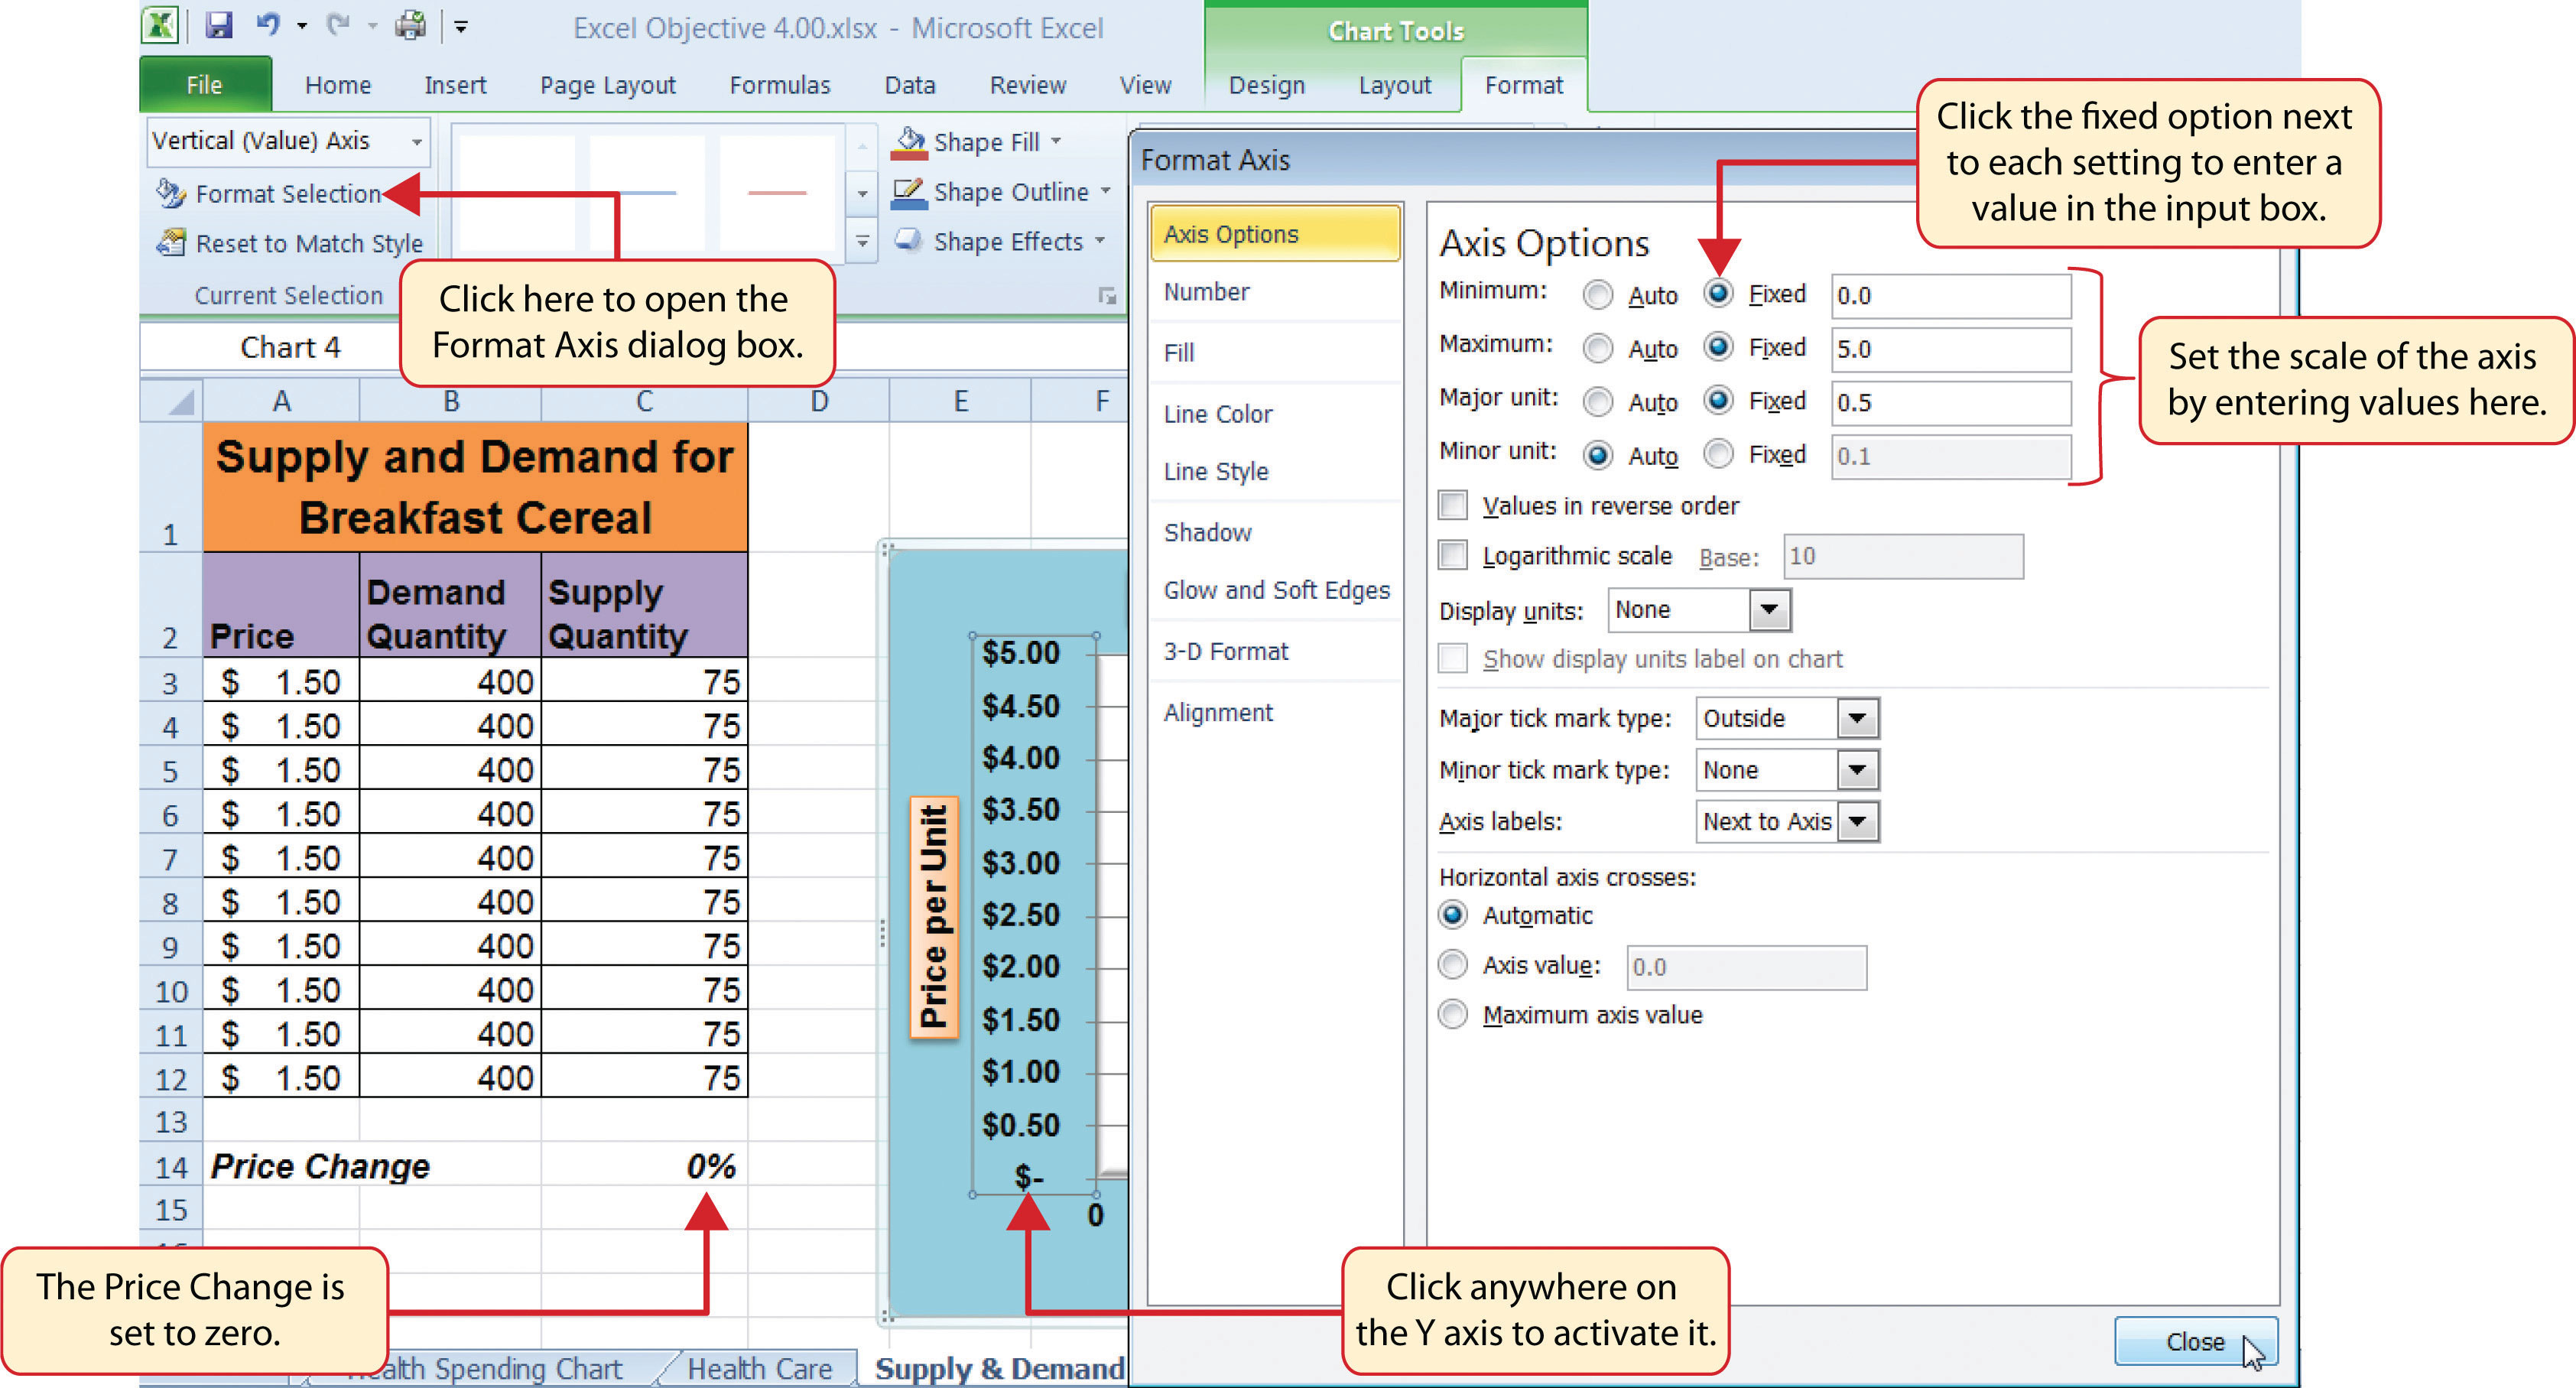Click the Shape Fill icon
This screenshot has width=2576, height=1388.
[904, 142]
